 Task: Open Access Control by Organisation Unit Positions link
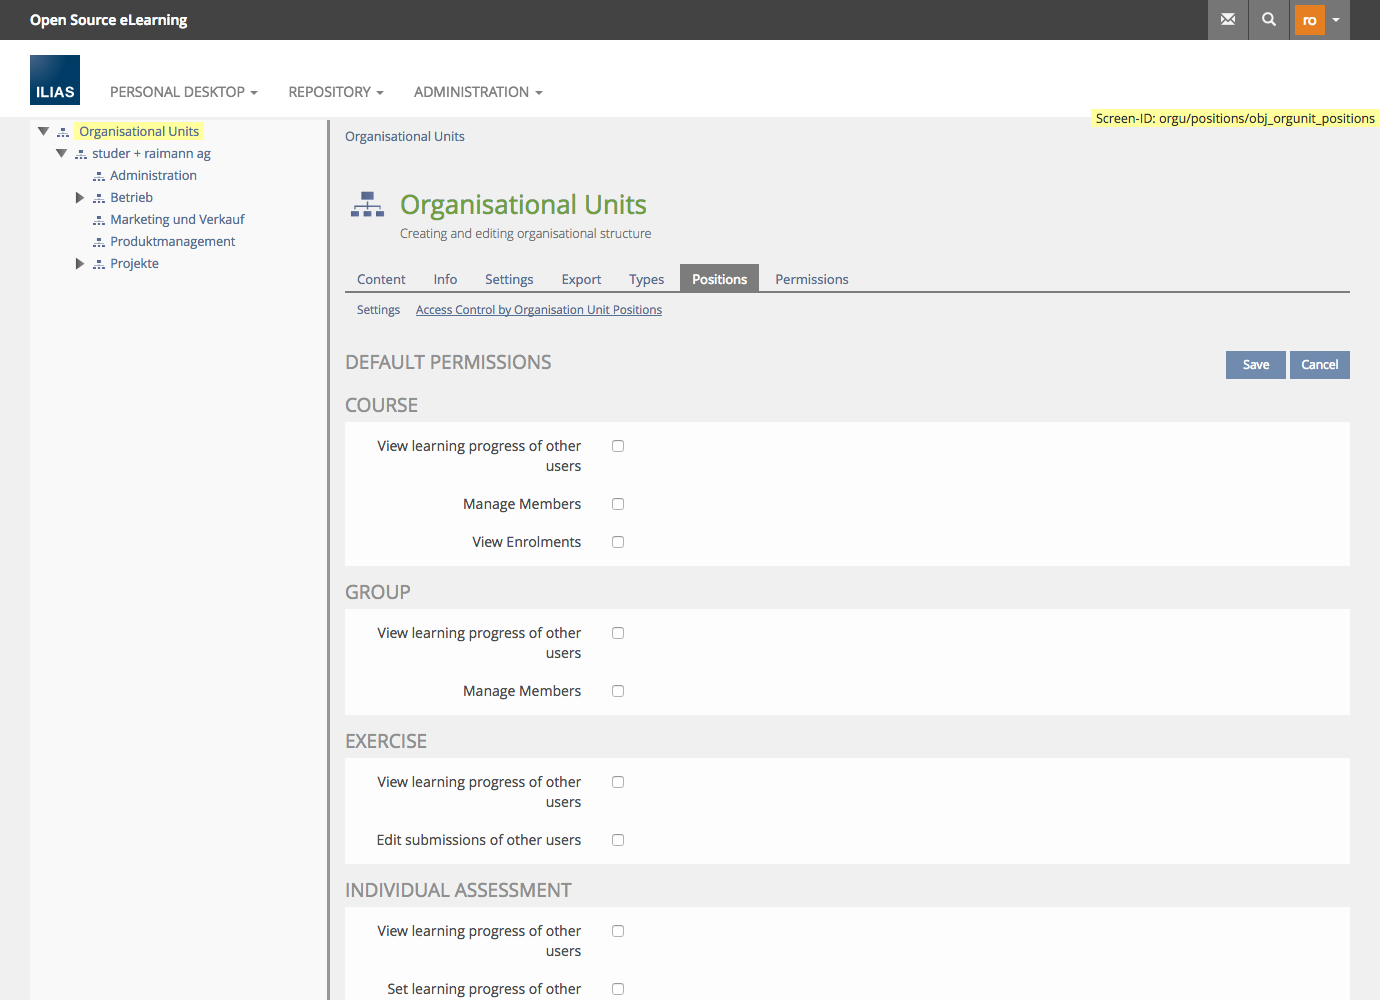point(538,310)
